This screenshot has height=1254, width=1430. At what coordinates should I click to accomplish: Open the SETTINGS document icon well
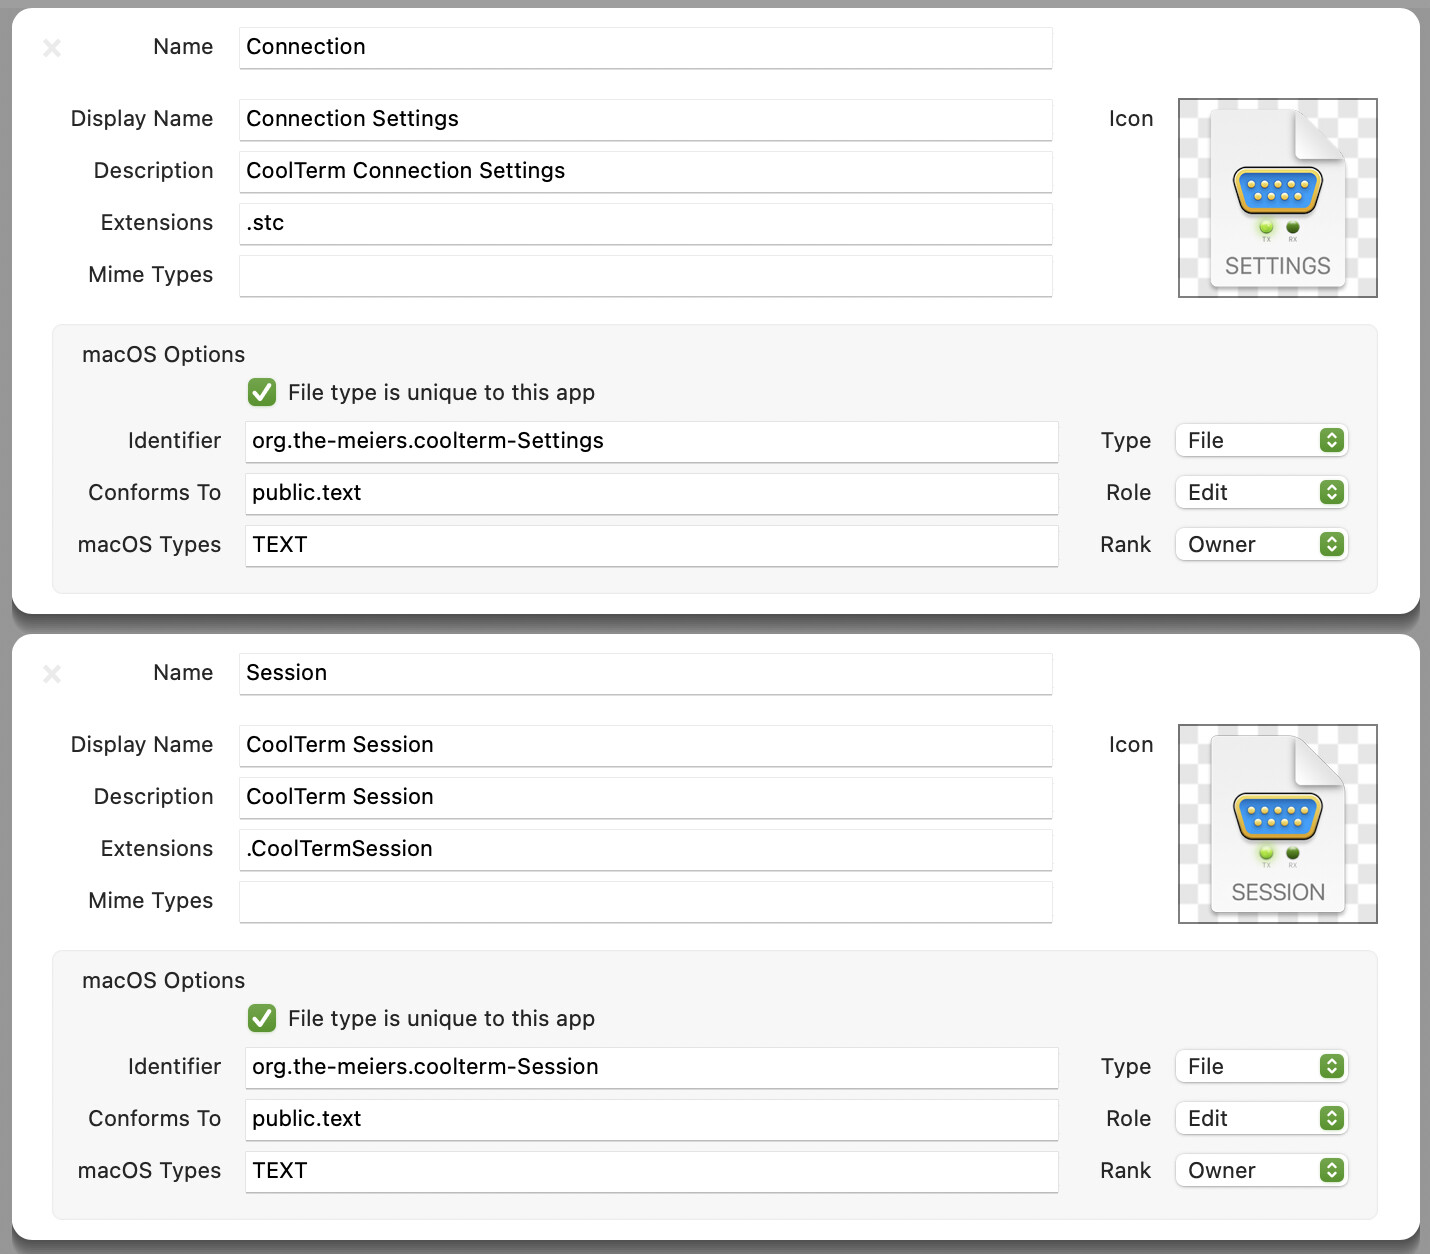click(1278, 198)
